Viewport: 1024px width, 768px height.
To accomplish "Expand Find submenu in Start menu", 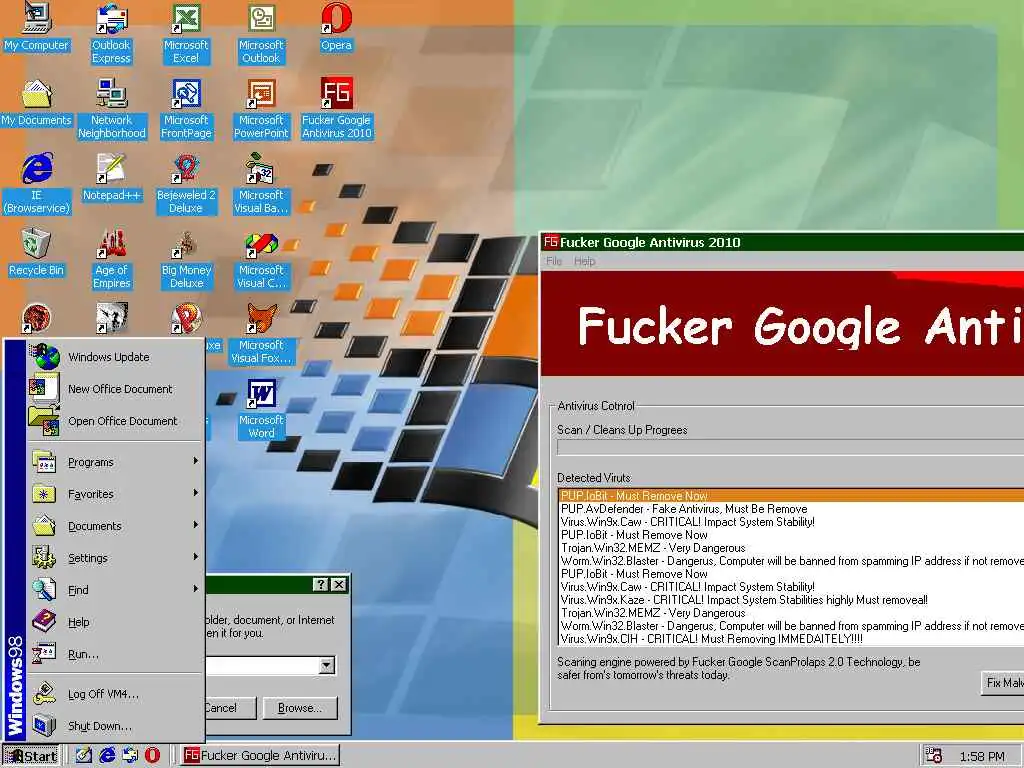I will 116,590.
